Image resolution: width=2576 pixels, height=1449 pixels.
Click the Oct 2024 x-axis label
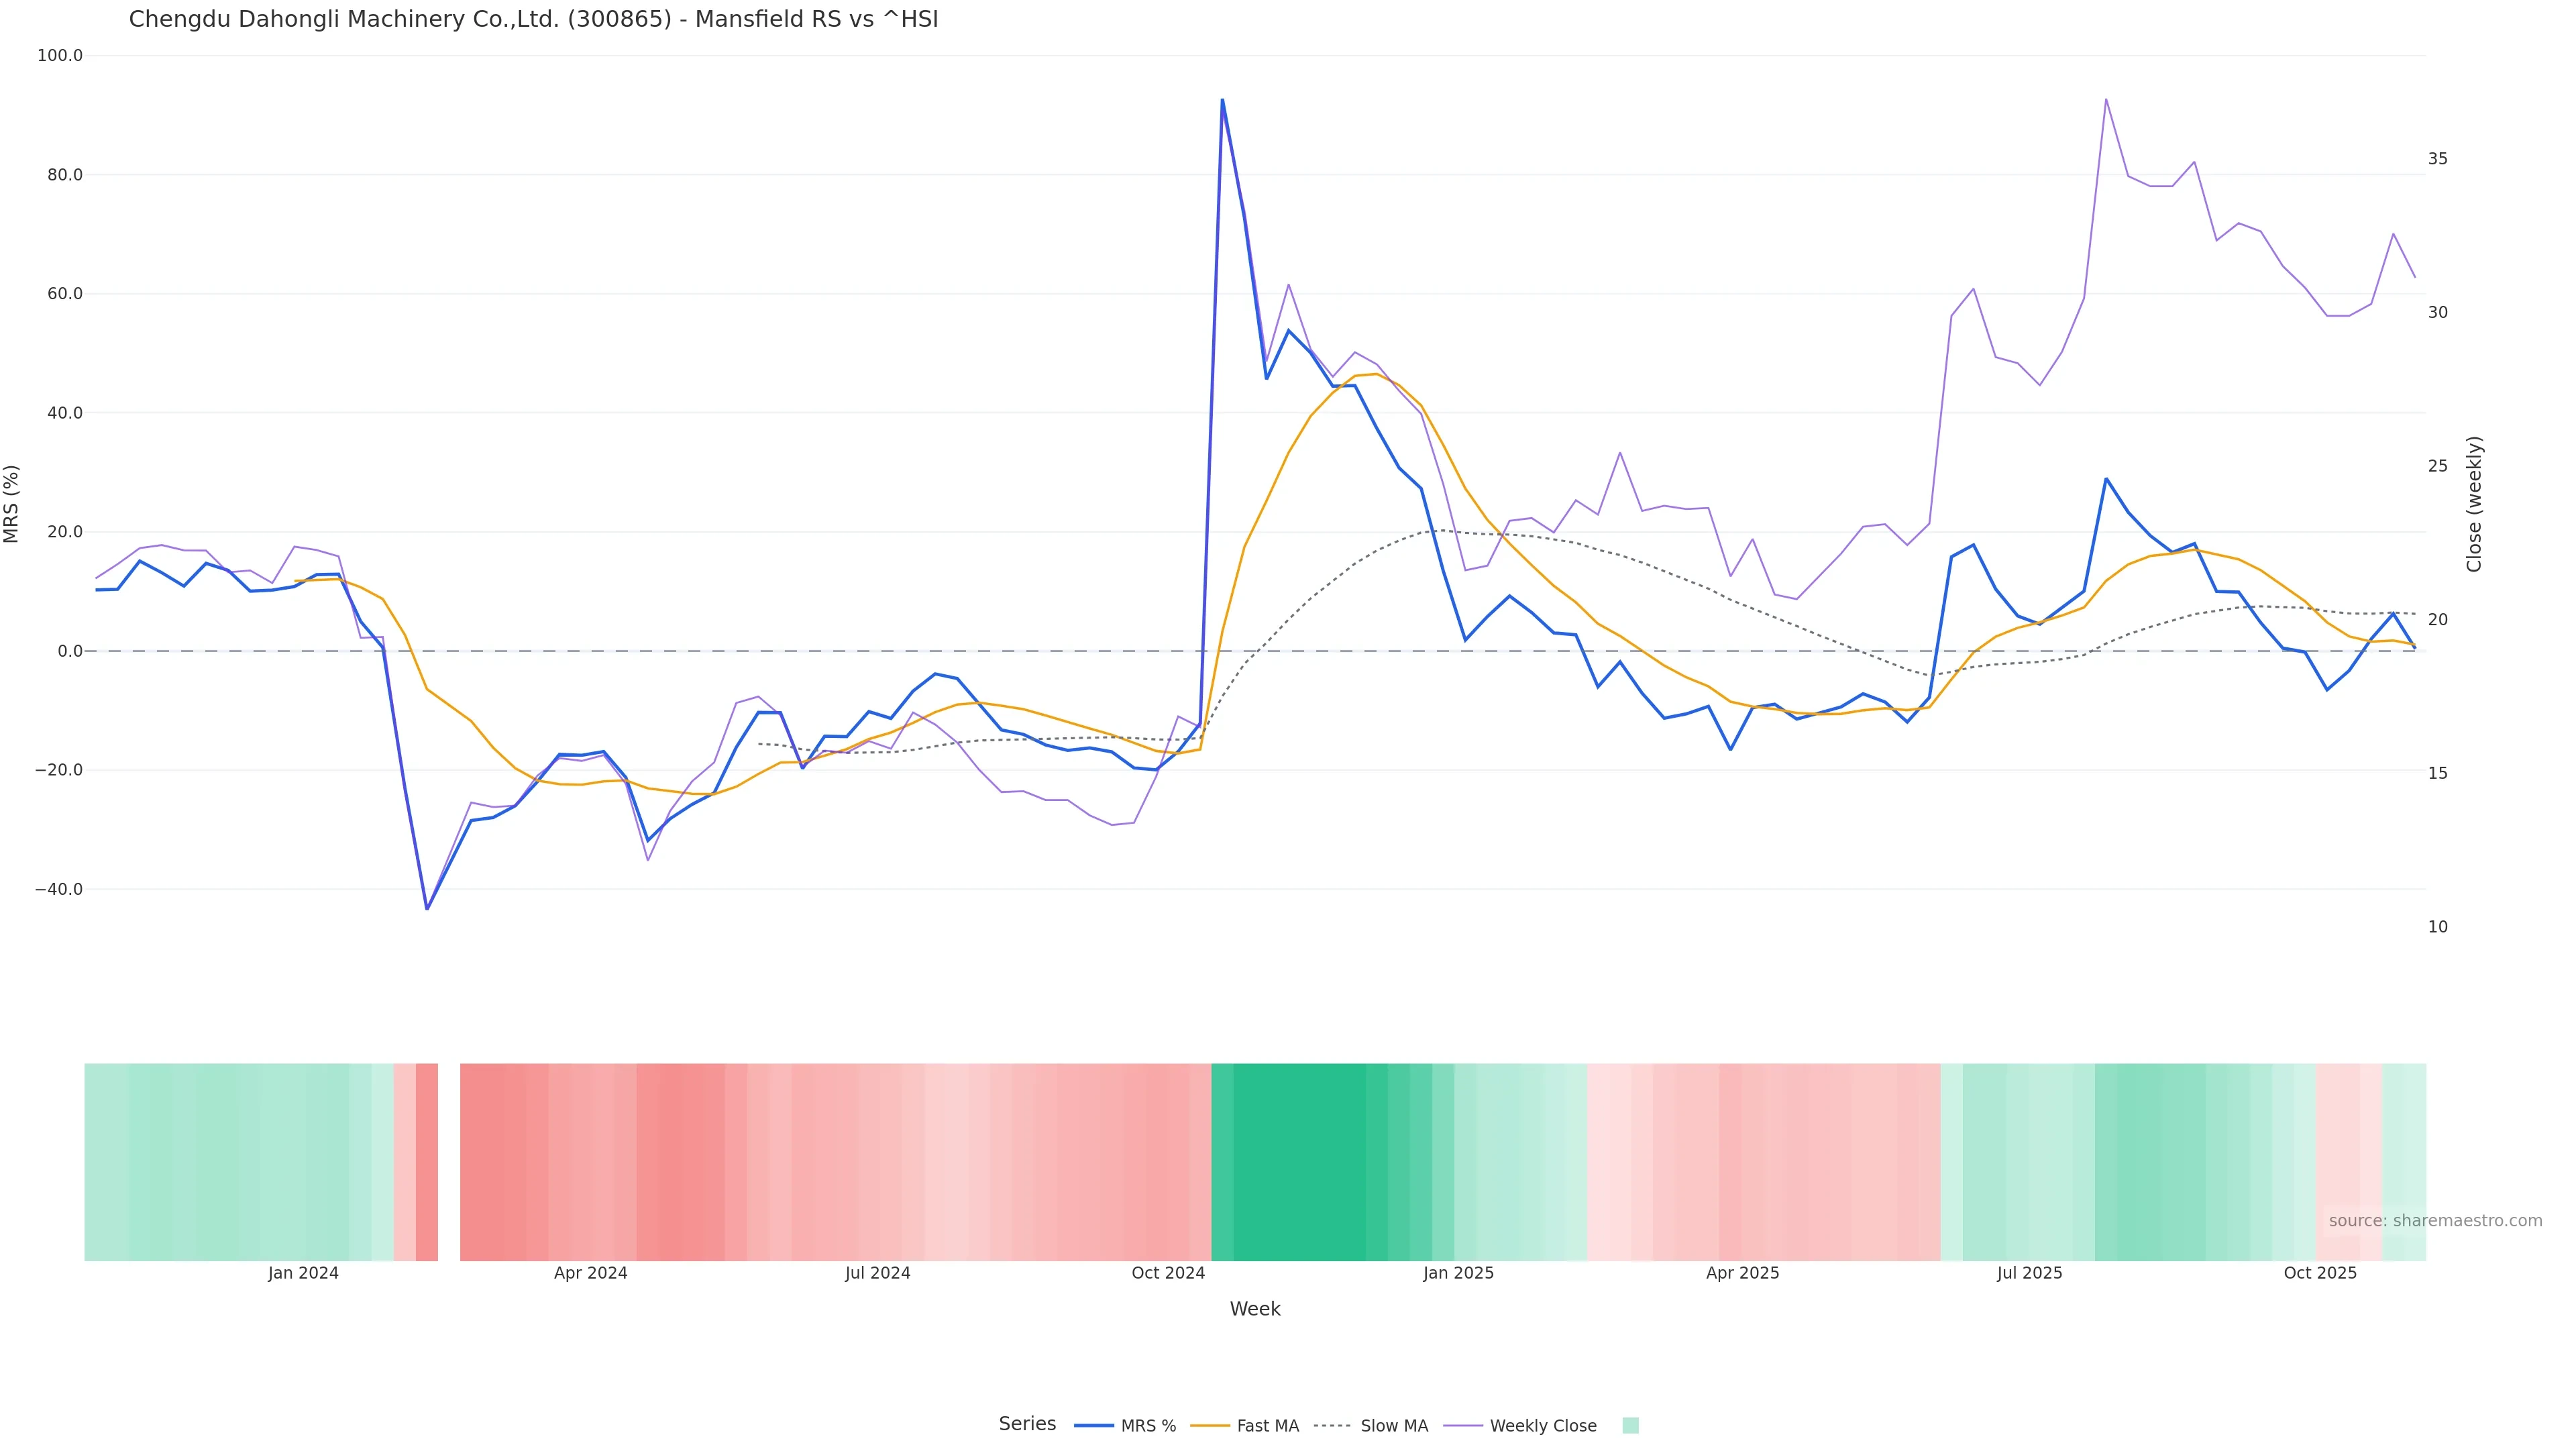[1168, 1273]
